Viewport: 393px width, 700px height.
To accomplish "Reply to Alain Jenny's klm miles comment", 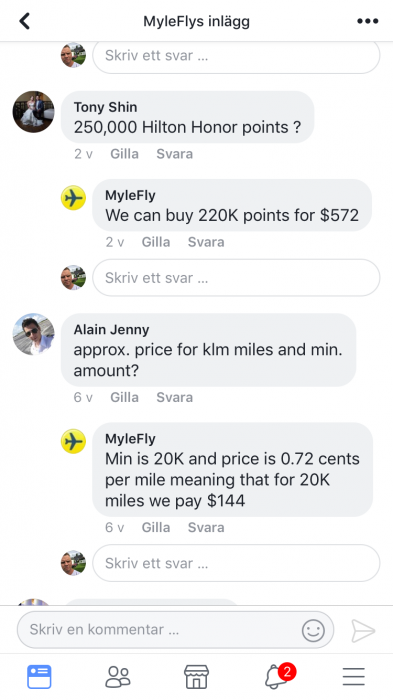I will (175, 397).
